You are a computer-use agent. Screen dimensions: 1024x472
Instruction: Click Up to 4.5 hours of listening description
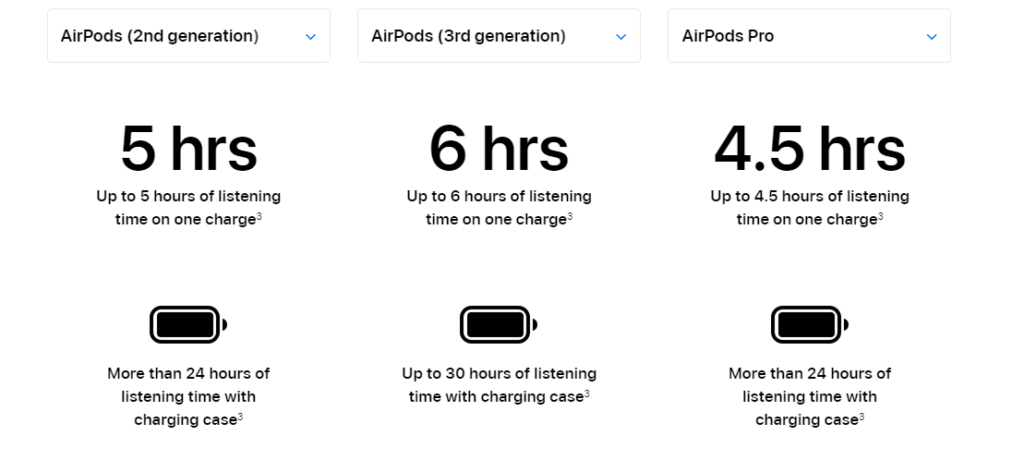pyautogui.click(x=810, y=208)
